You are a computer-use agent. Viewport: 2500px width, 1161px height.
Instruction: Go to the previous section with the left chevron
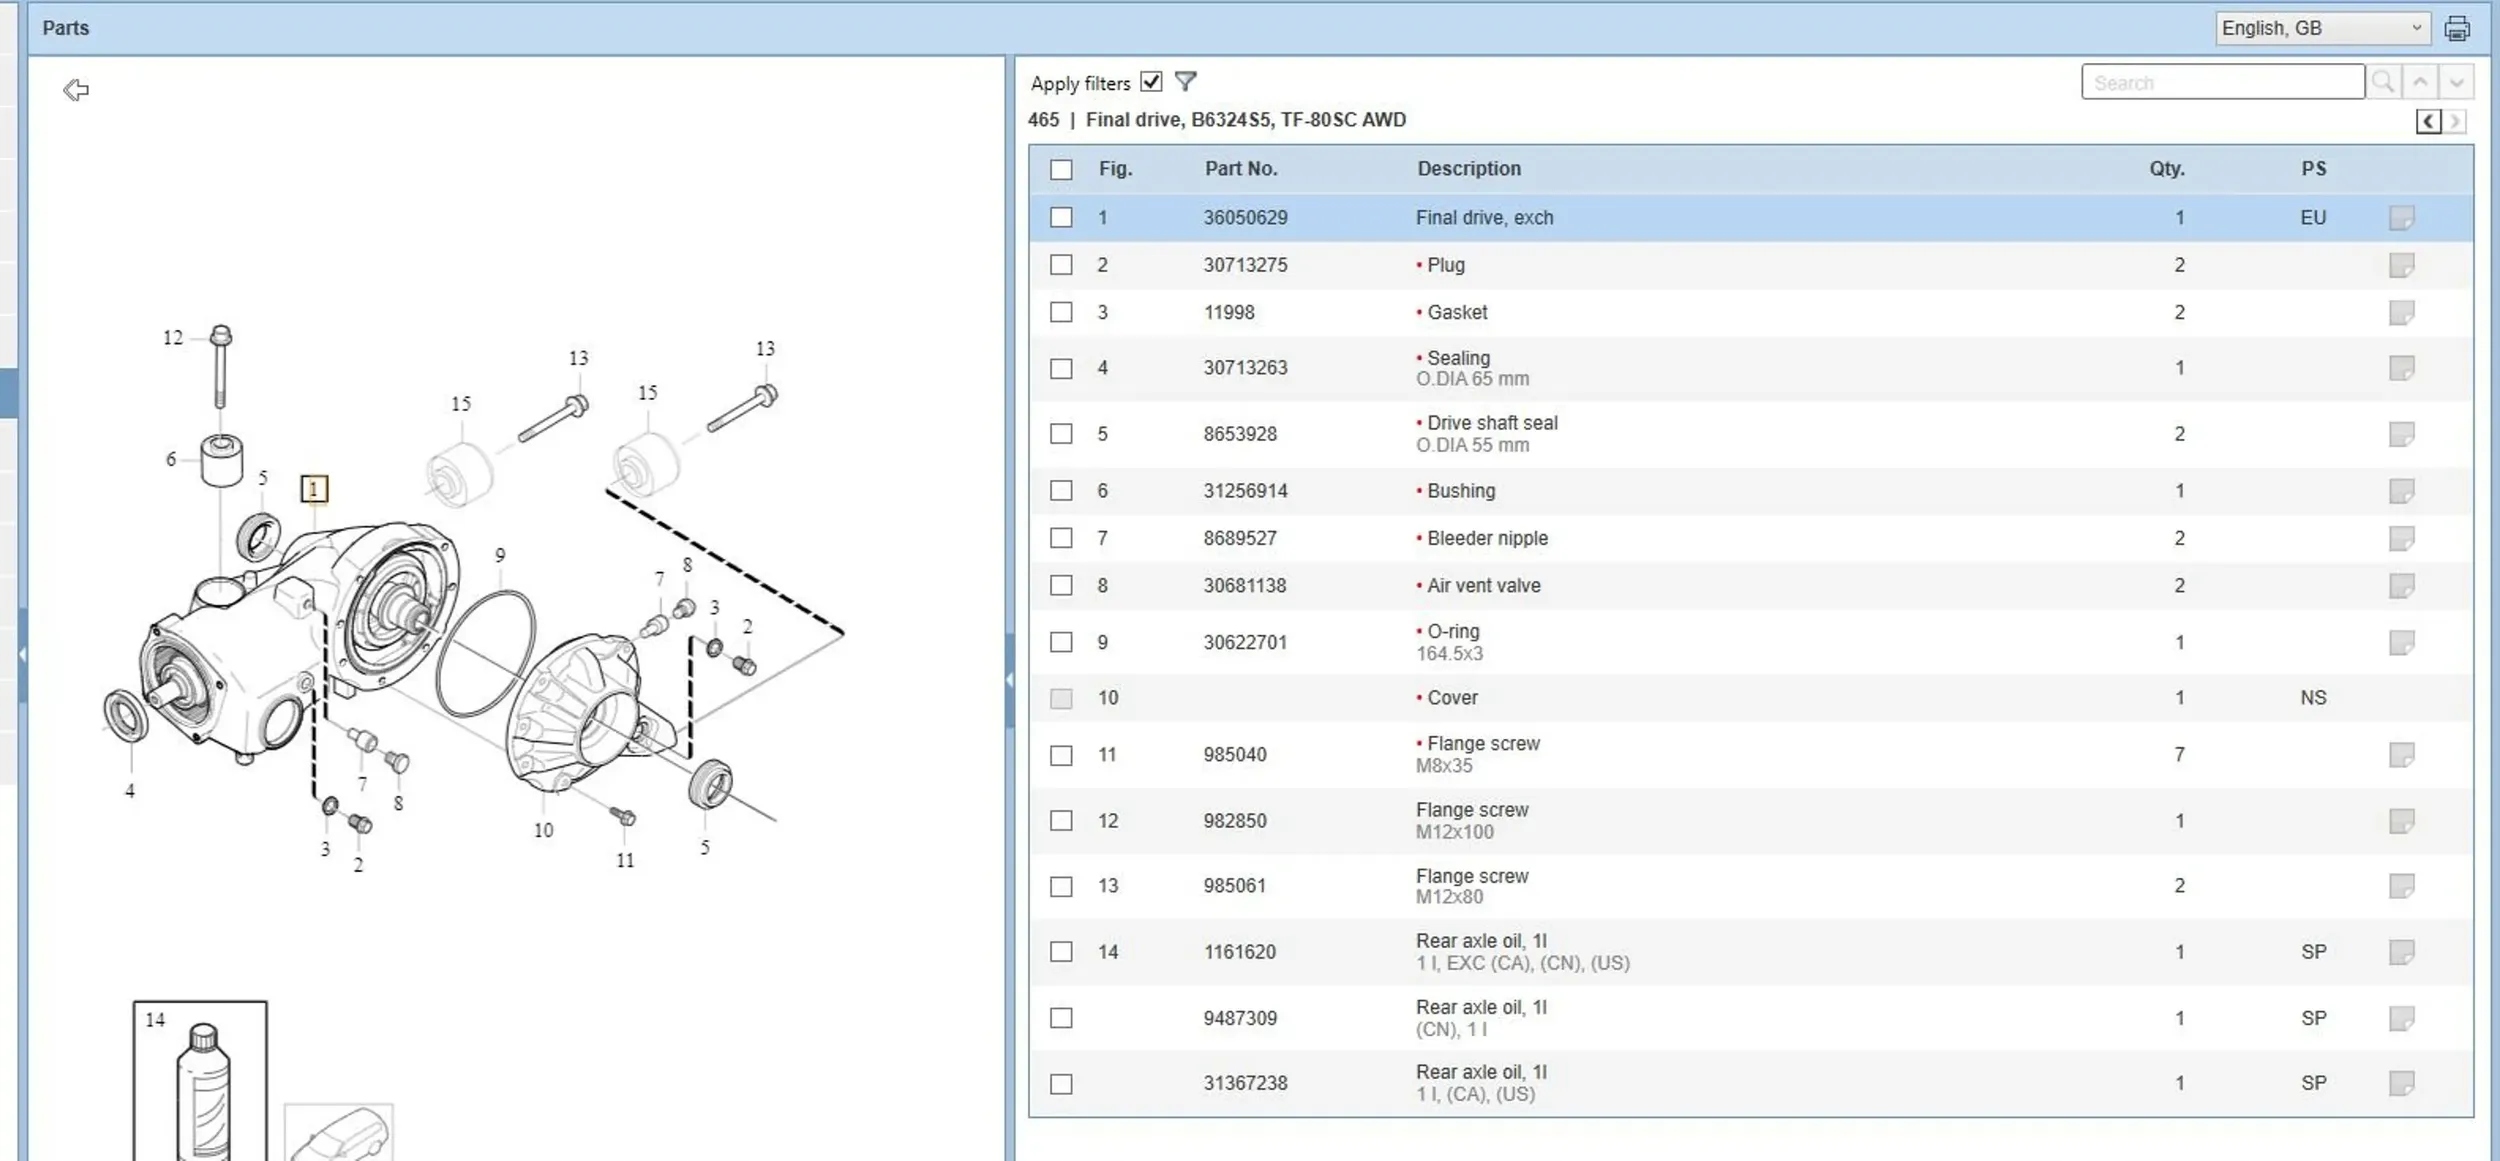(2428, 122)
